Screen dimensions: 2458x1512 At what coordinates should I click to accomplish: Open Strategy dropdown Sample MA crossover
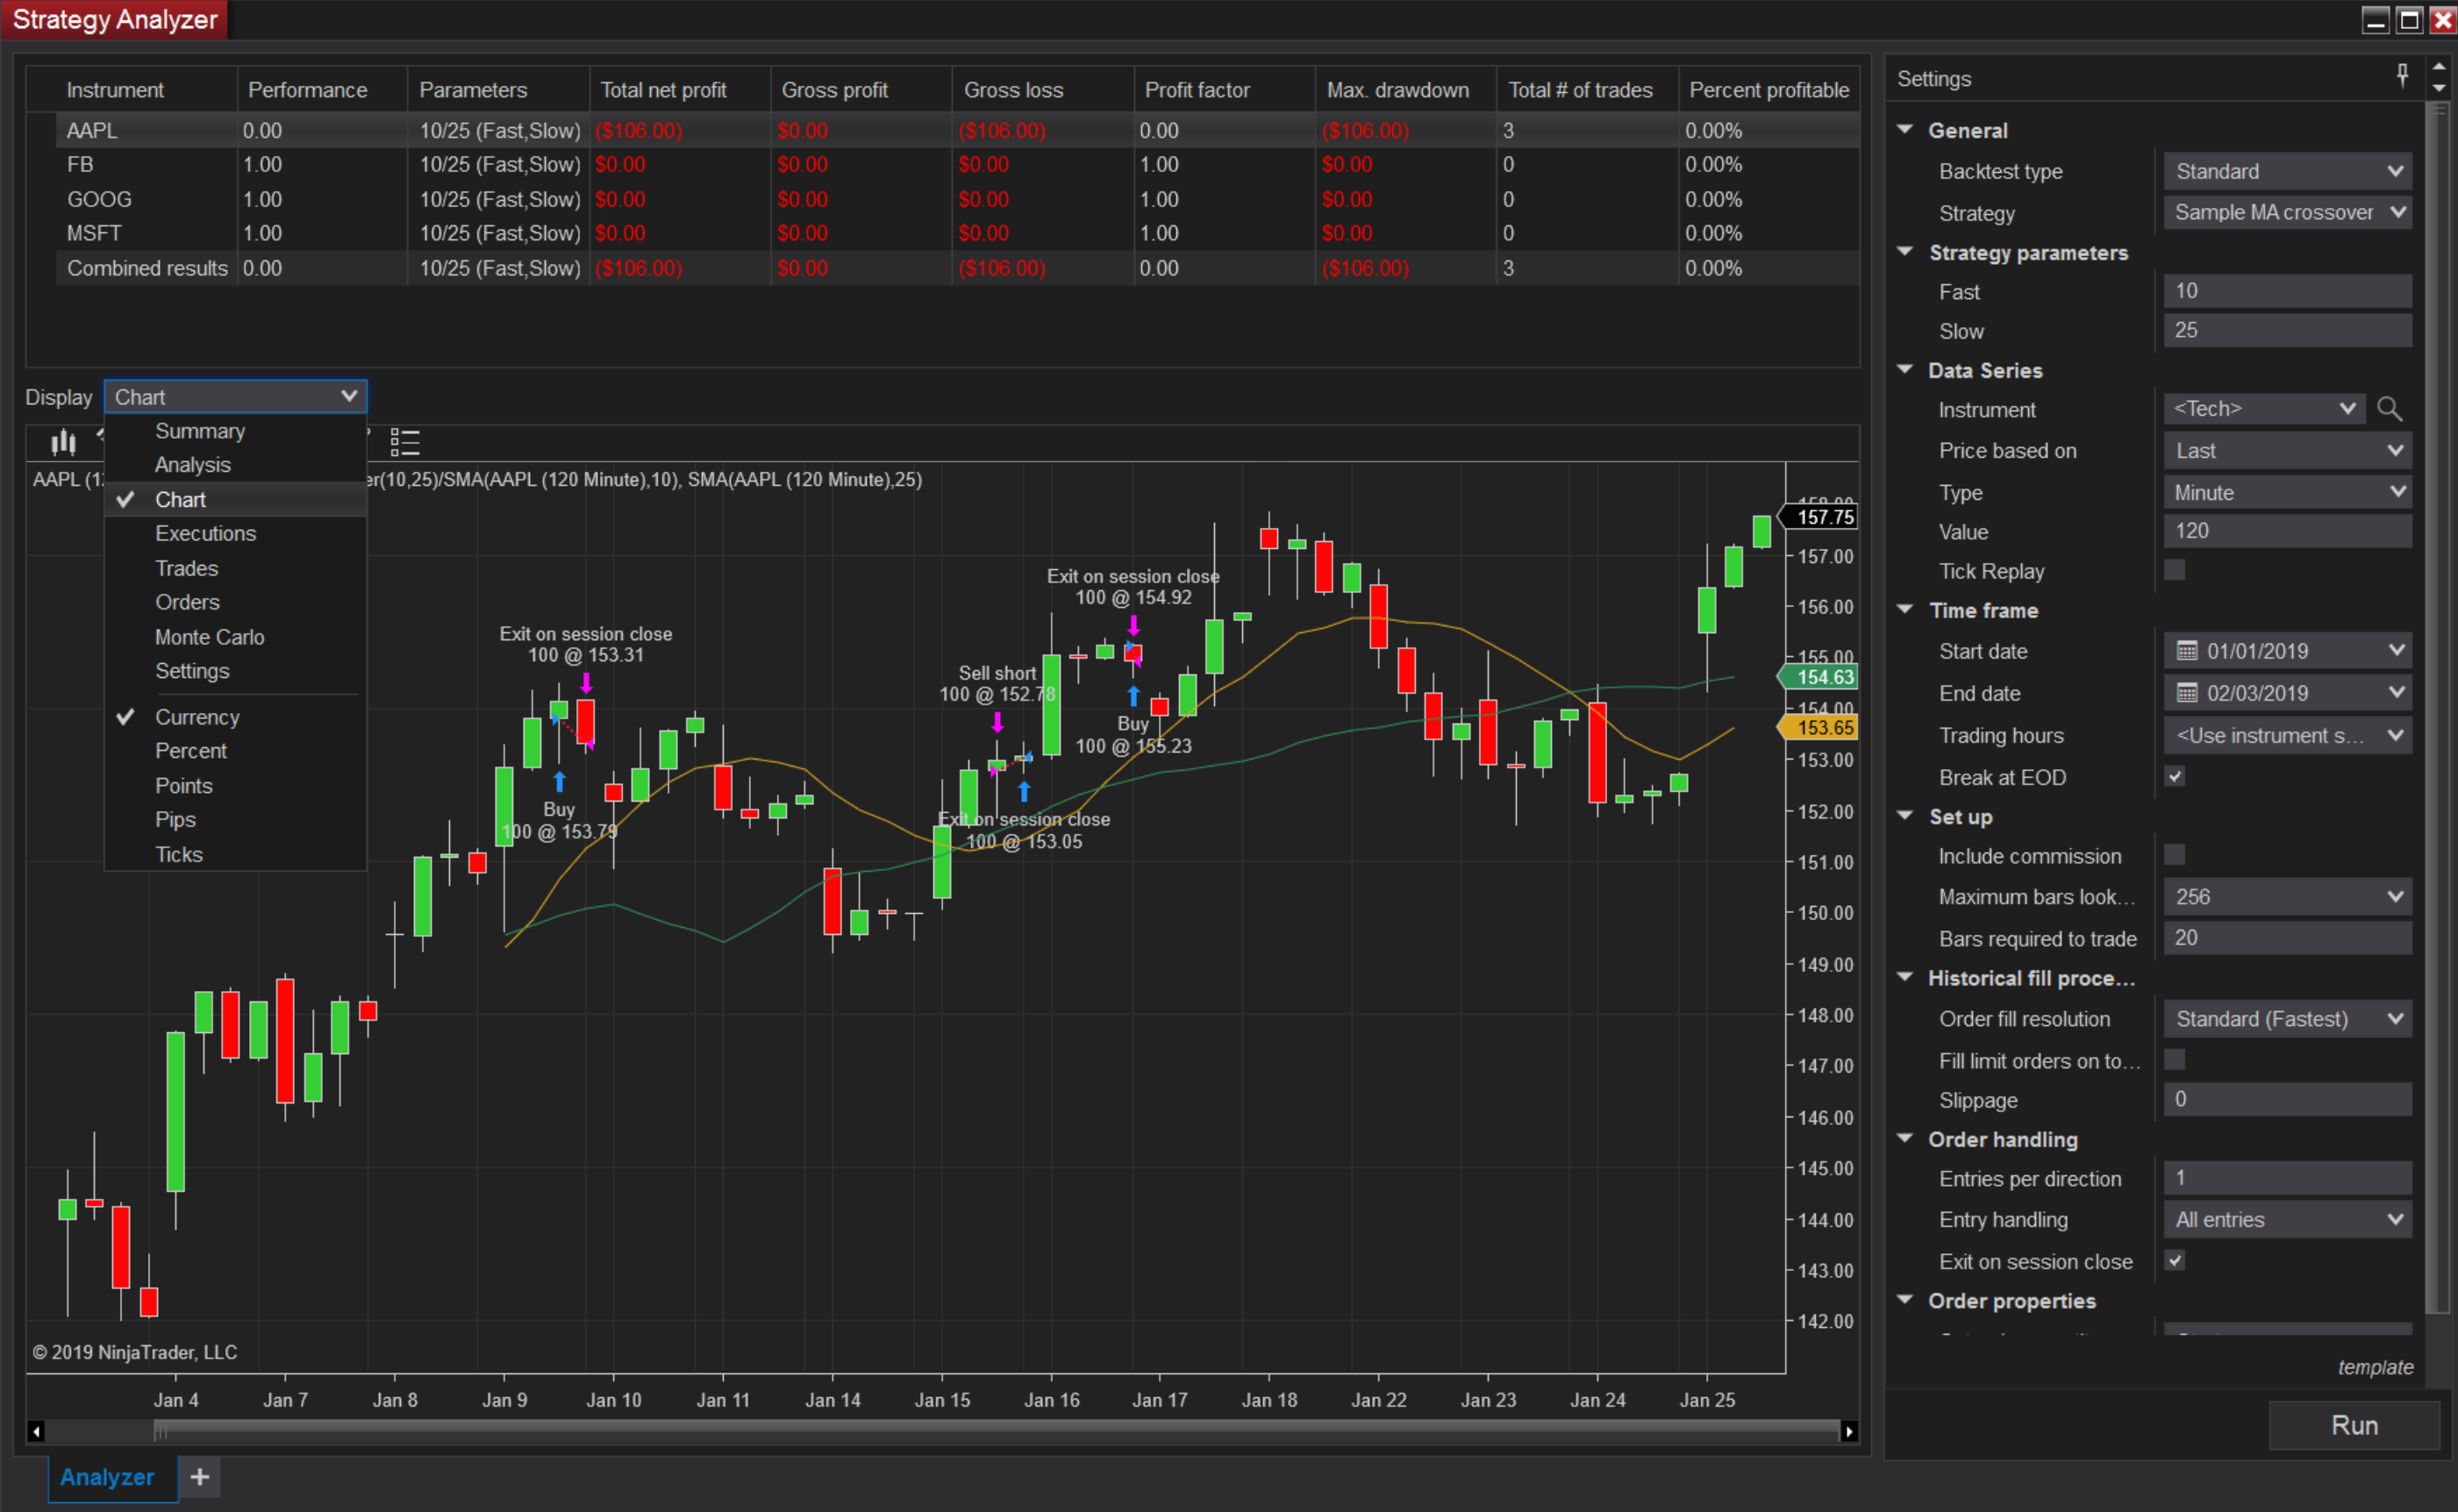tap(2287, 212)
